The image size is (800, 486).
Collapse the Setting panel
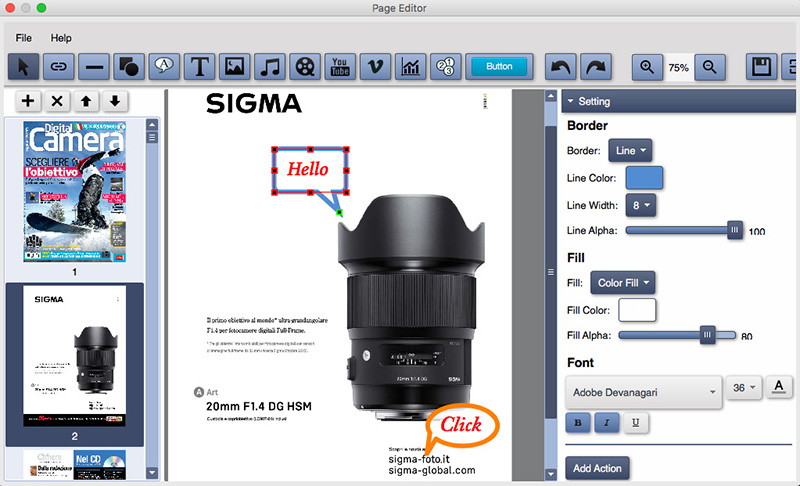click(x=570, y=101)
